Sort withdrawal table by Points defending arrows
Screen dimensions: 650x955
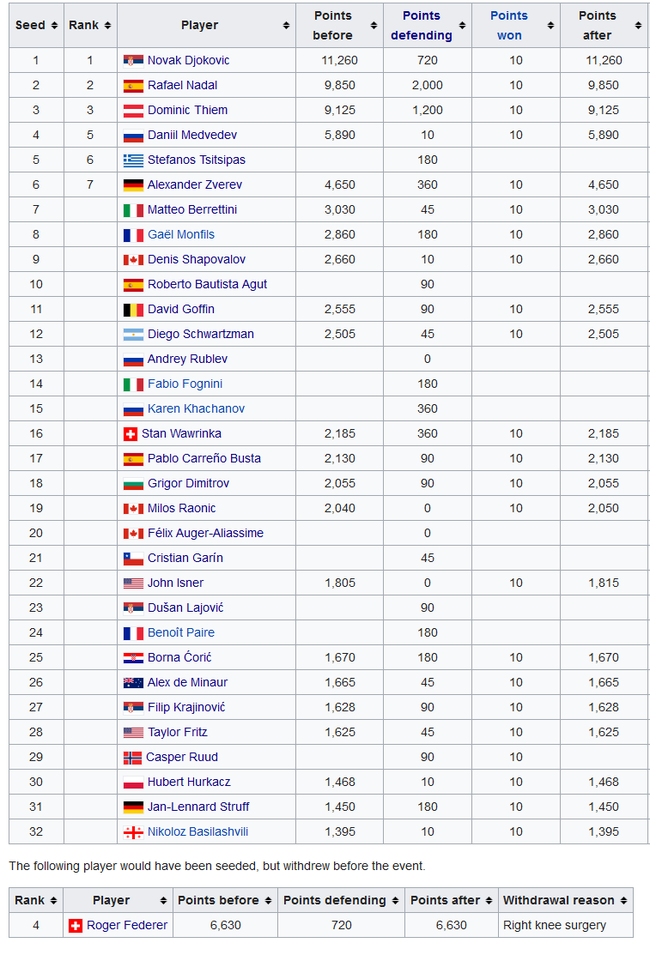coord(395,901)
